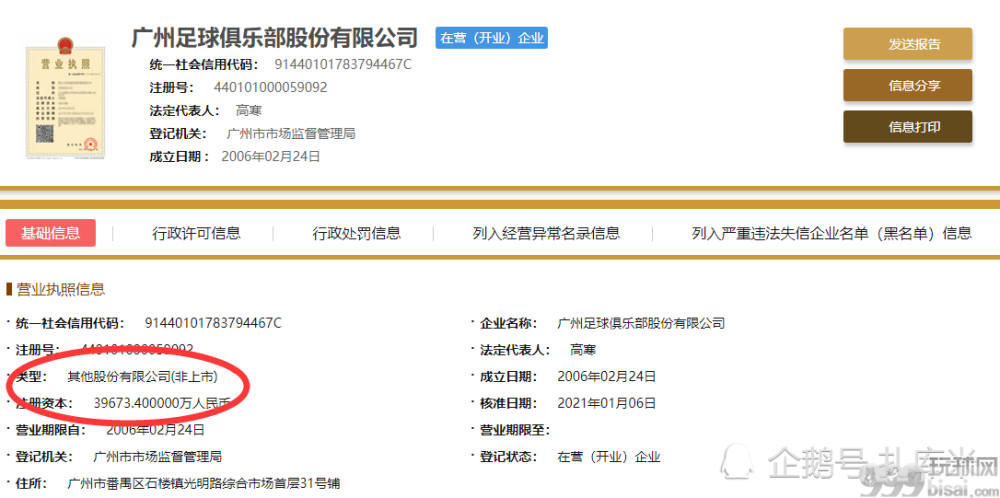
Task: Click the company title 广州足球俱乐部股份有限公司
Action: pos(274,38)
